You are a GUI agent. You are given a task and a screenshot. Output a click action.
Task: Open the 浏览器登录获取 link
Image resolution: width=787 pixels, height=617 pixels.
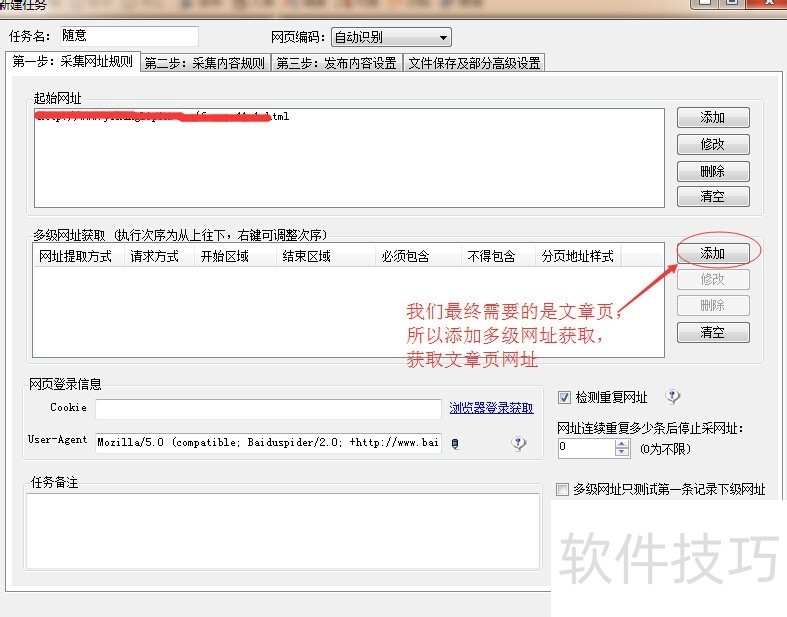coord(491,408)
